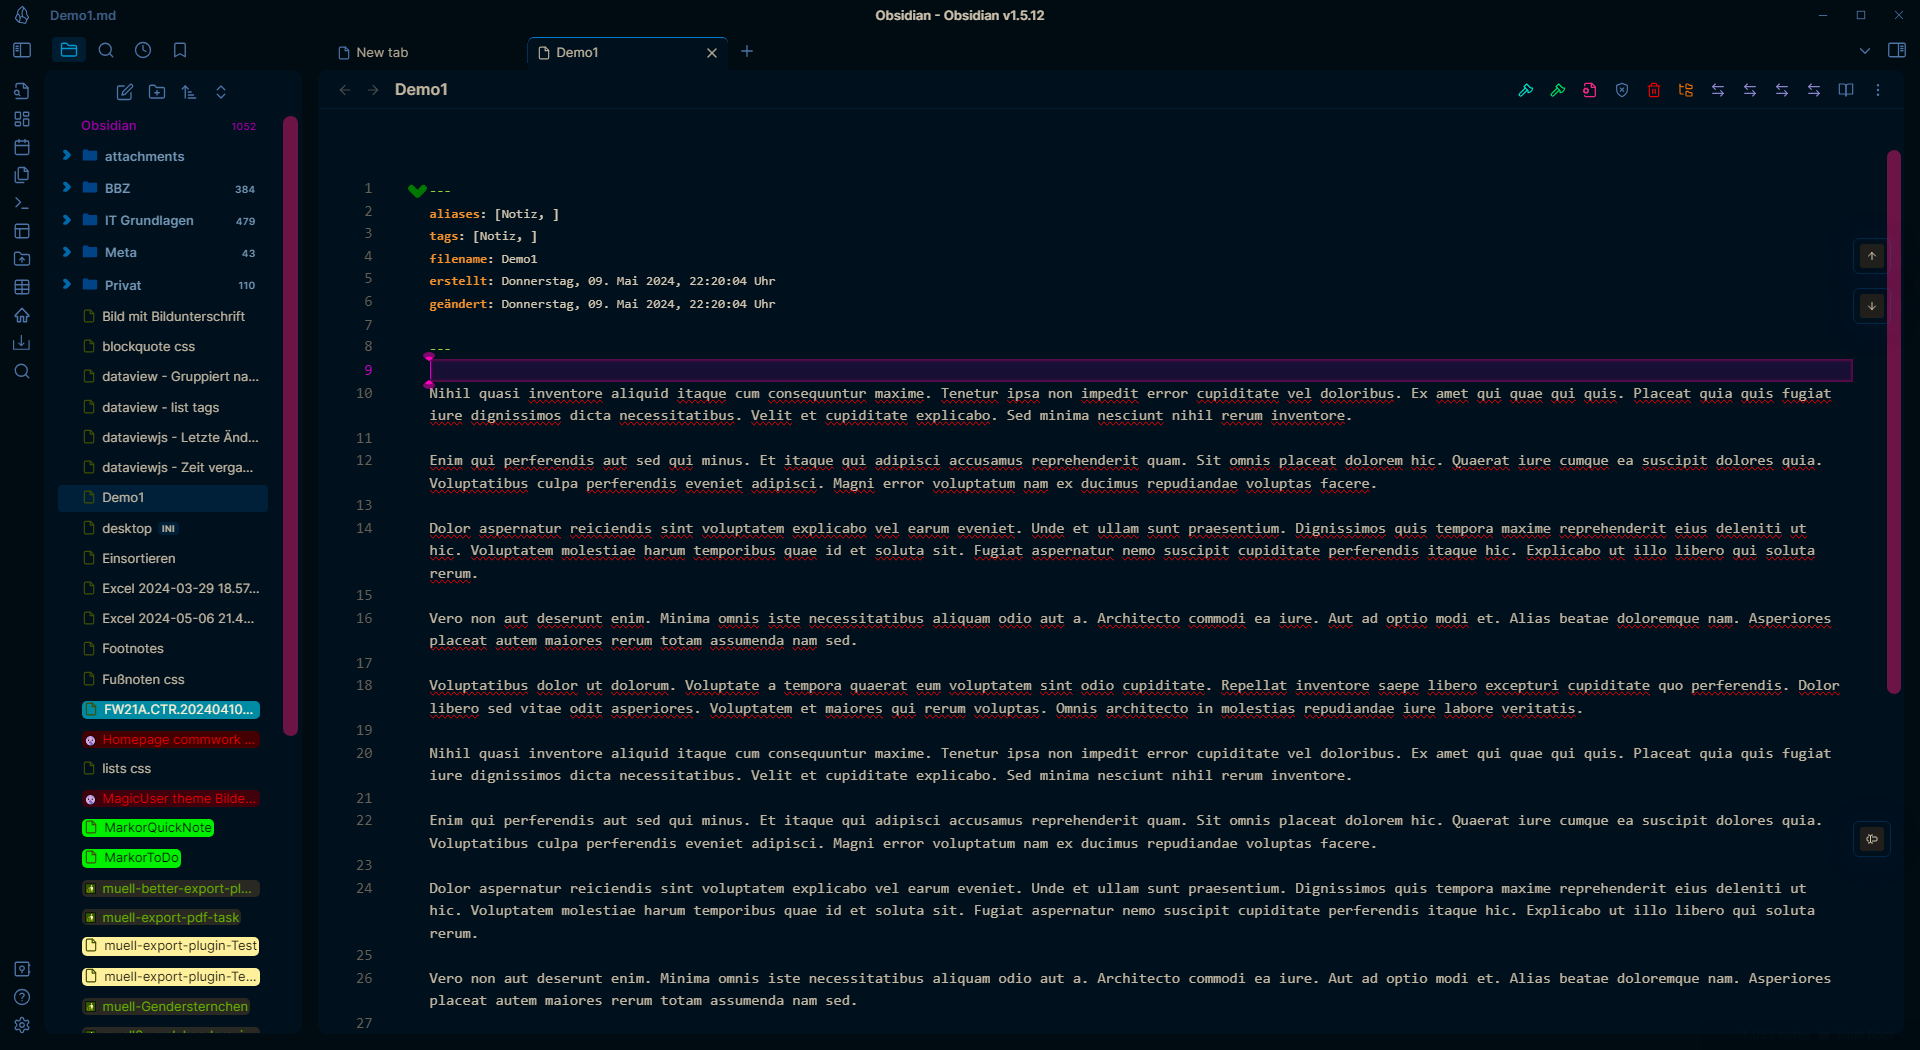
Task: Open the terminal command icon in ribbon
Action: click(x=22, y=203)
